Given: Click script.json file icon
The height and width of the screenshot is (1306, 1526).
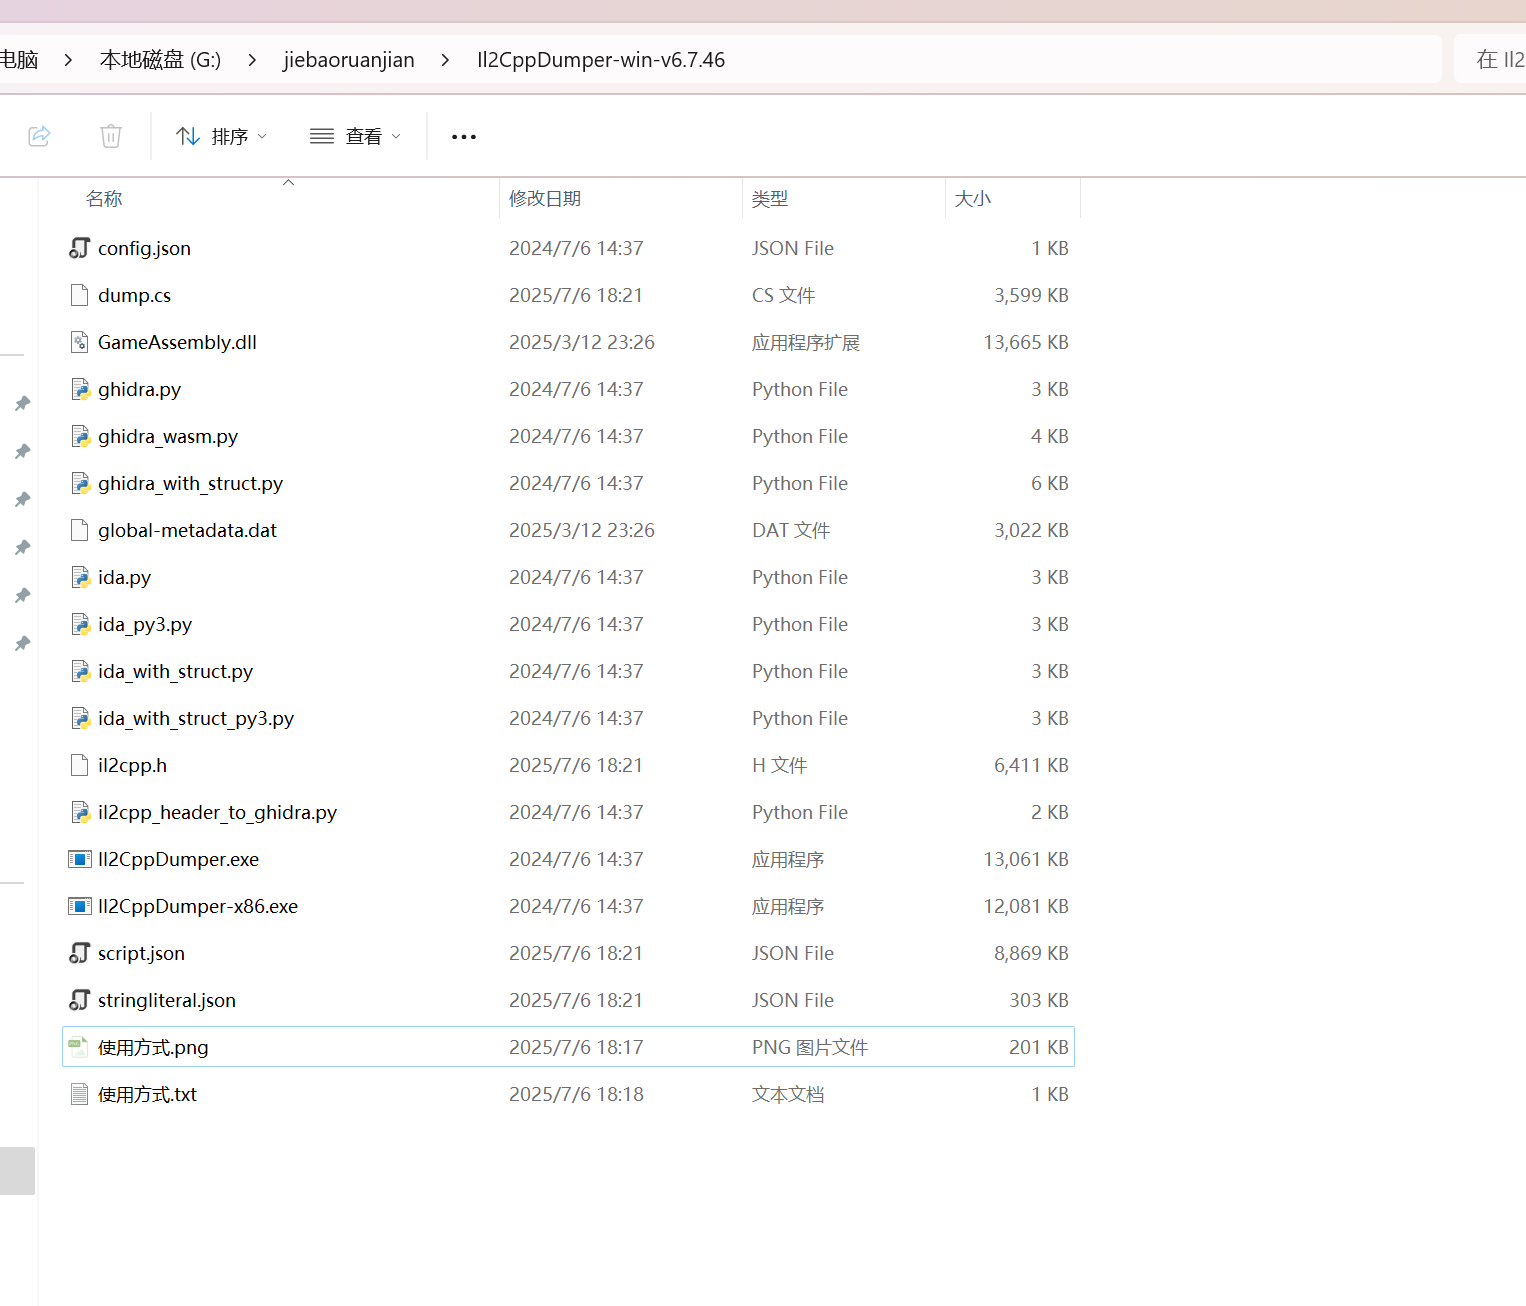Looking at the screenshot, I should [80, 953].
